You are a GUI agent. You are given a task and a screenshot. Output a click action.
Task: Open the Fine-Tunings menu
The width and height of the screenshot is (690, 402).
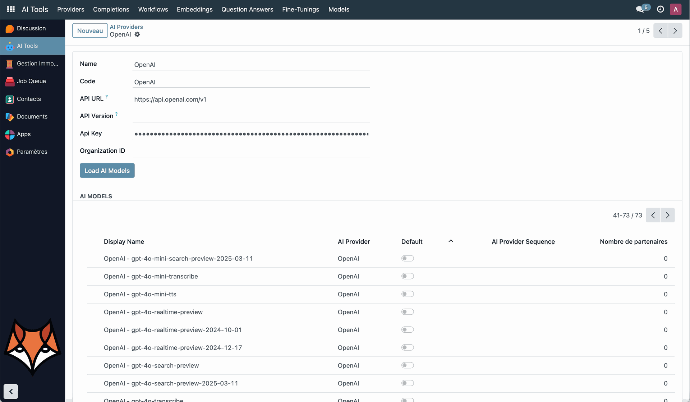pyautogui.click(x=301, y=9)
